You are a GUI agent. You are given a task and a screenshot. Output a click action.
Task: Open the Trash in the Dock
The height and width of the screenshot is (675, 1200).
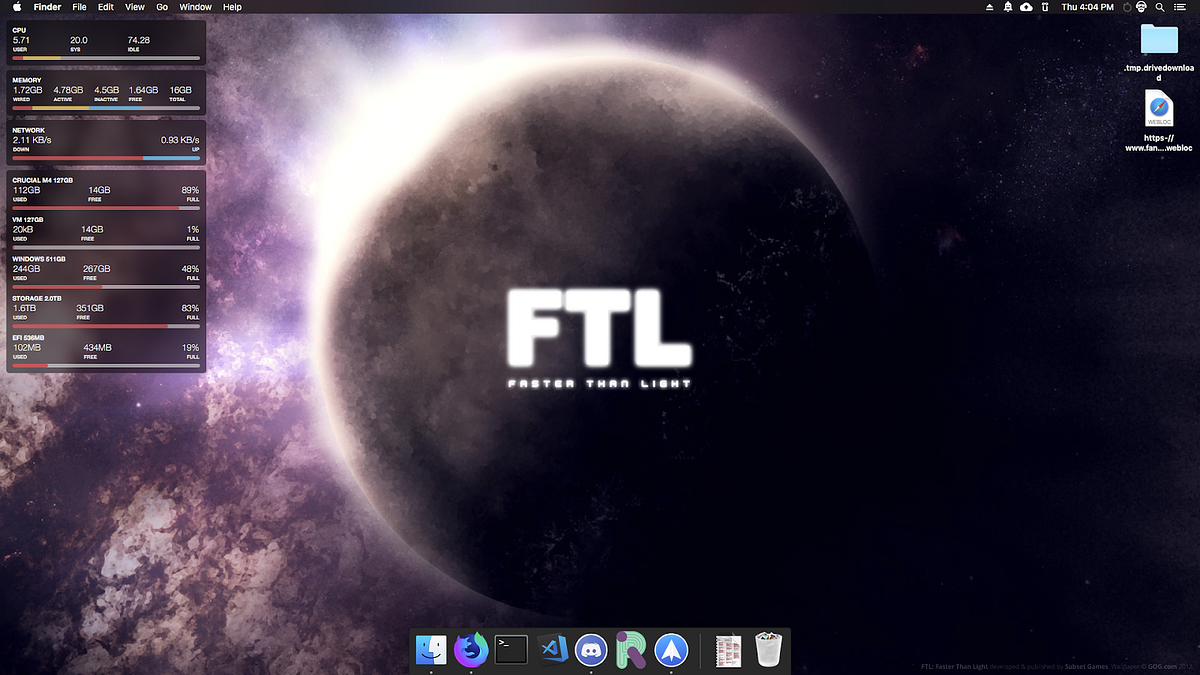tap(768, 651)
